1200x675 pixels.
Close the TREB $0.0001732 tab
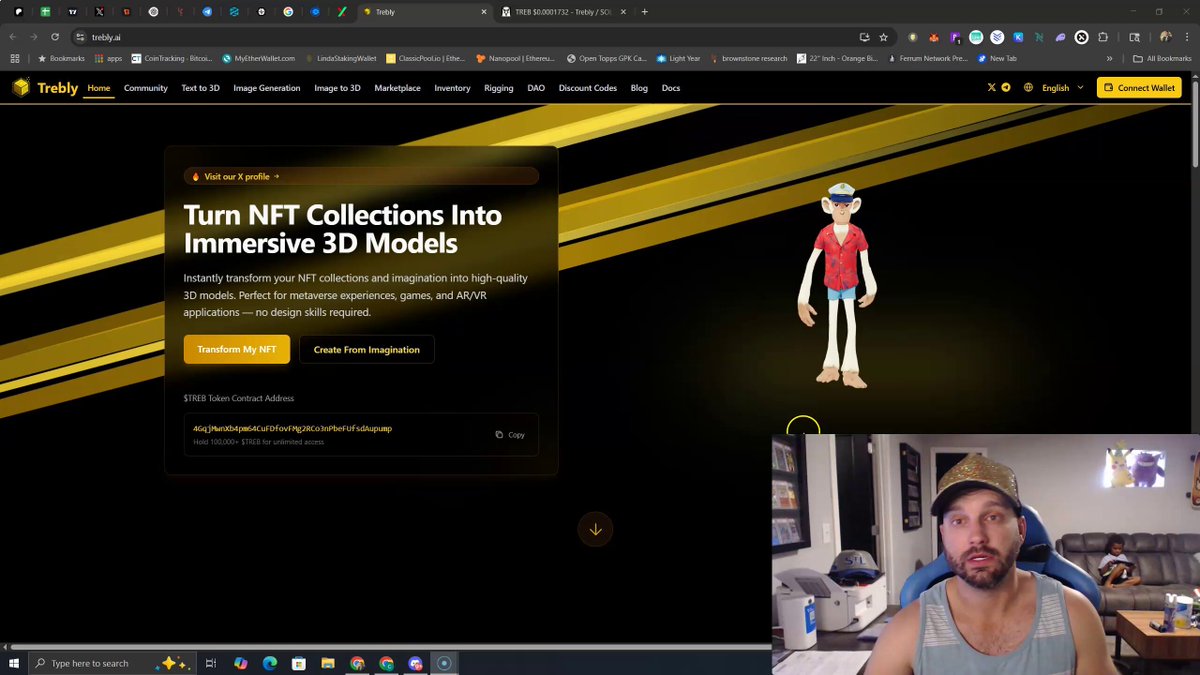click(x=623, y=12)
